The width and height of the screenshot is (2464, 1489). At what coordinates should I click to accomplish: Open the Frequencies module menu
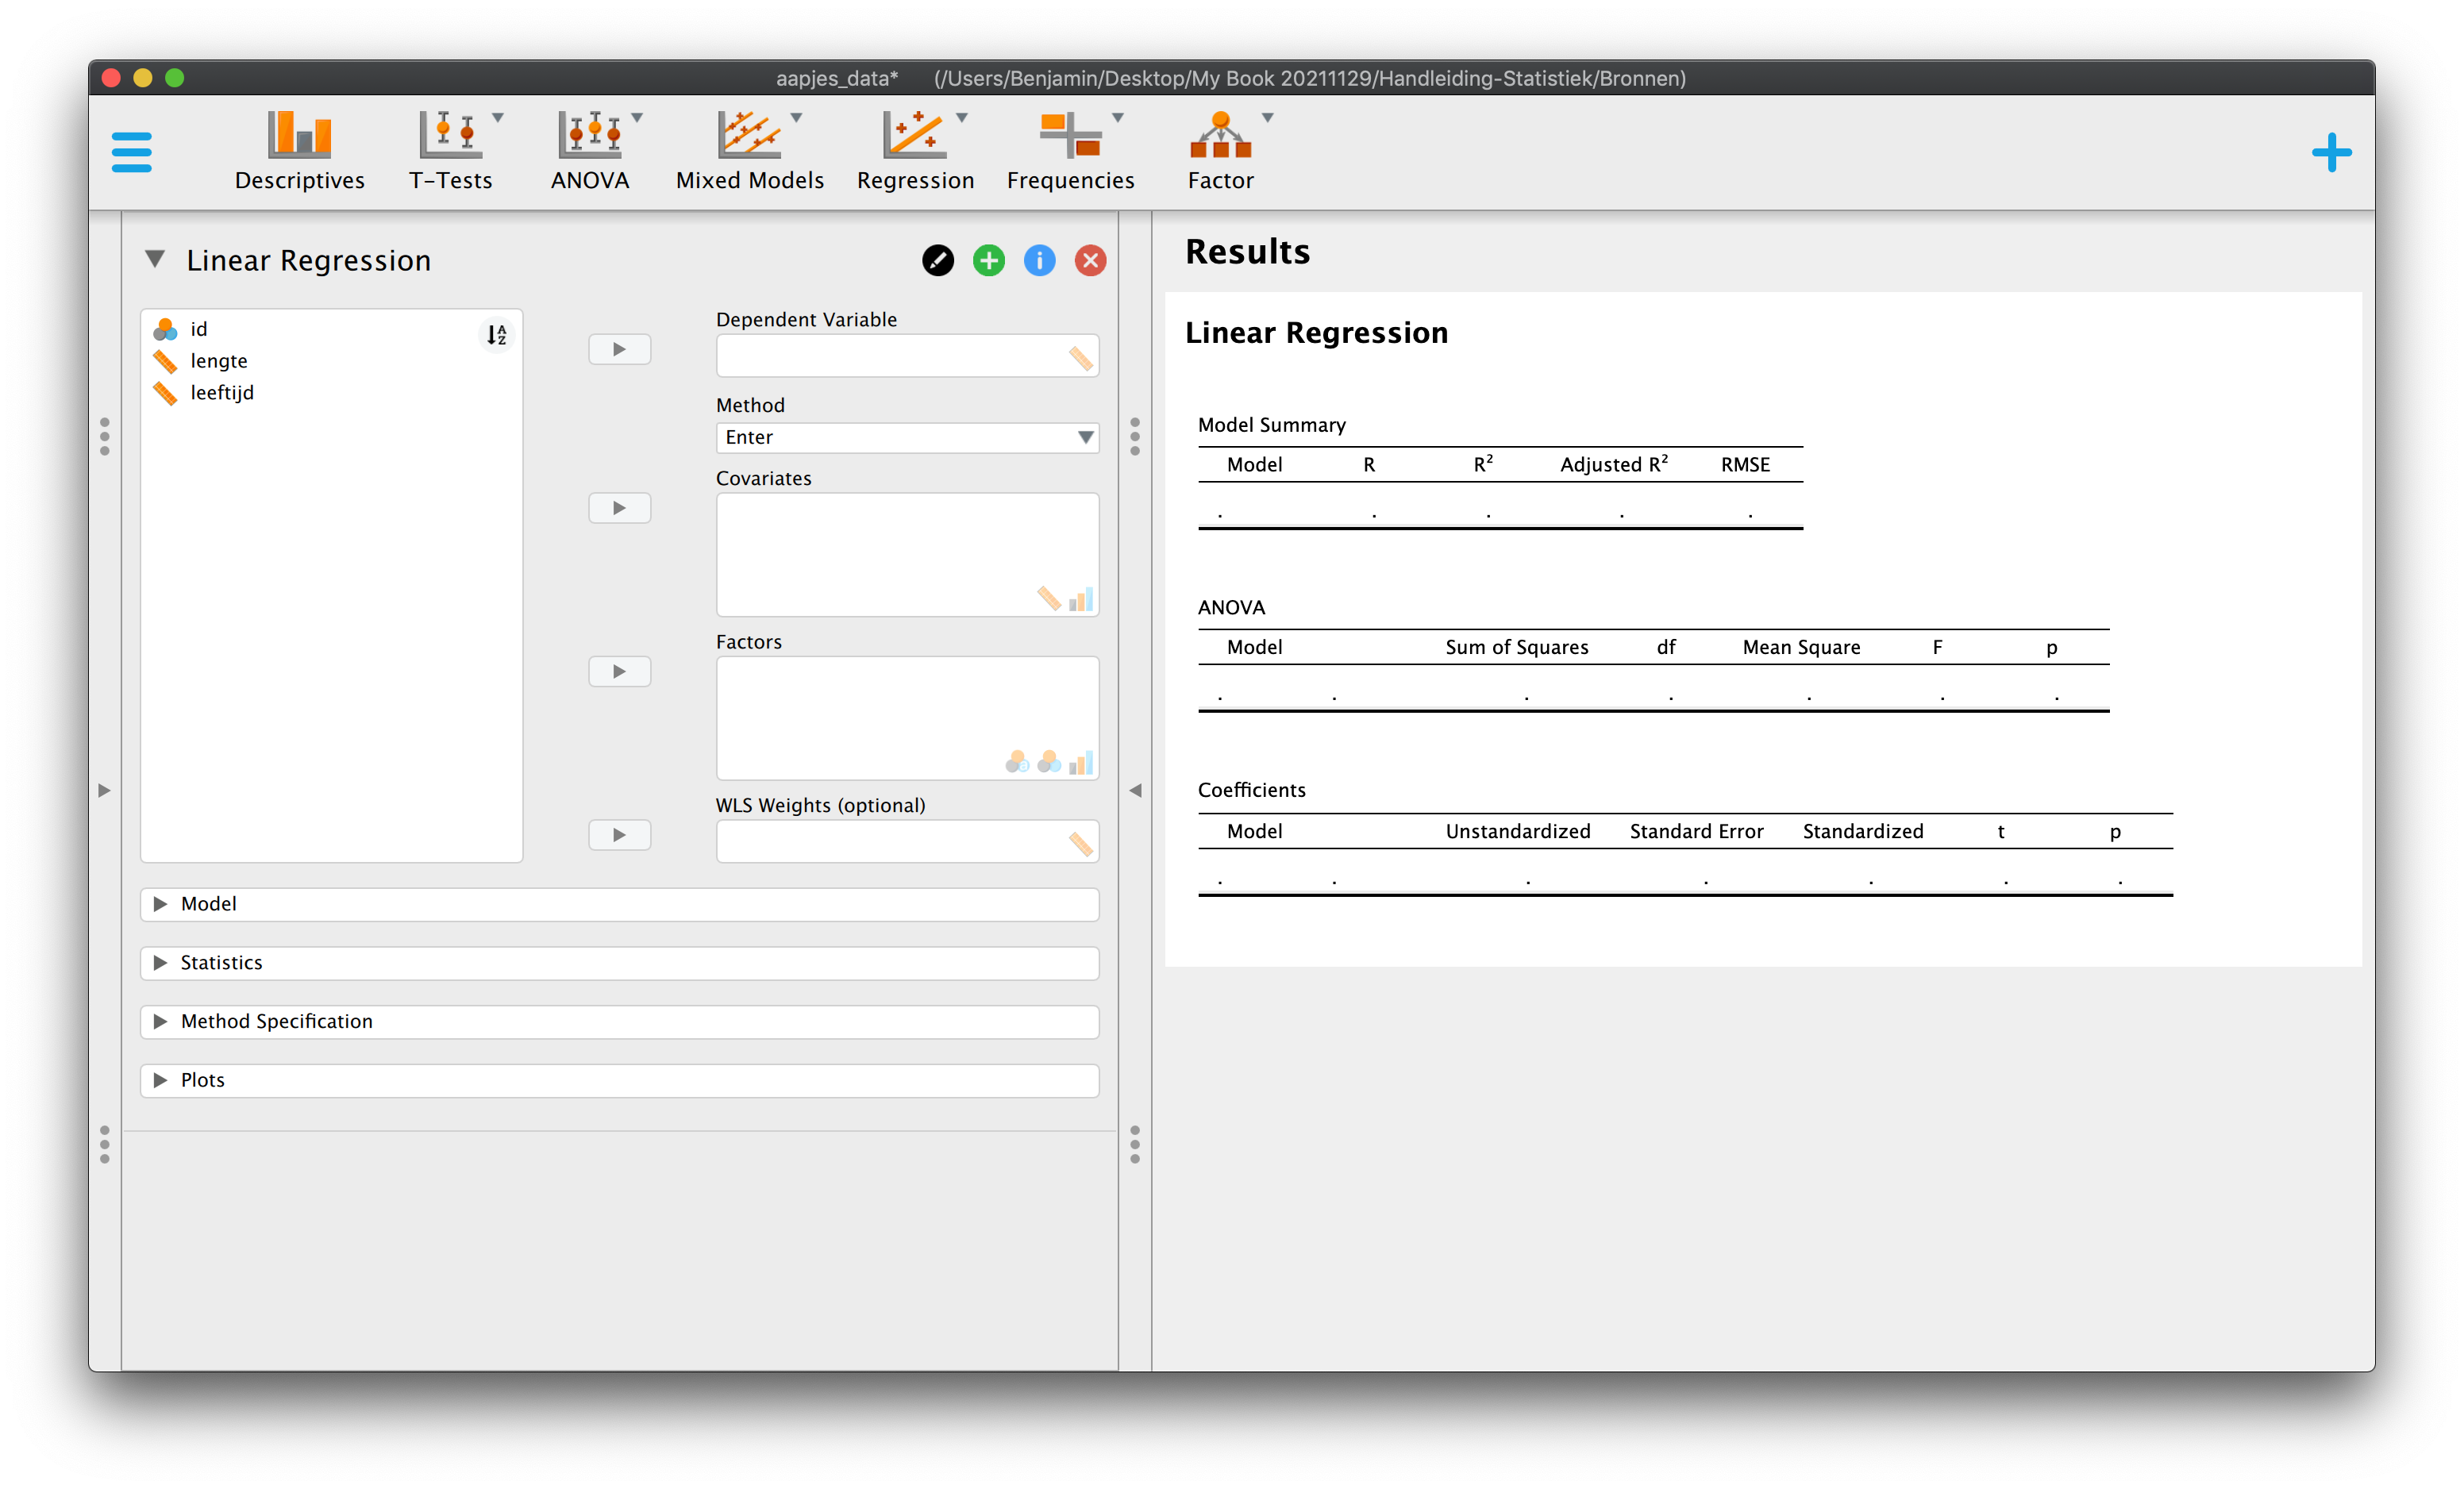click(1070, 150)
